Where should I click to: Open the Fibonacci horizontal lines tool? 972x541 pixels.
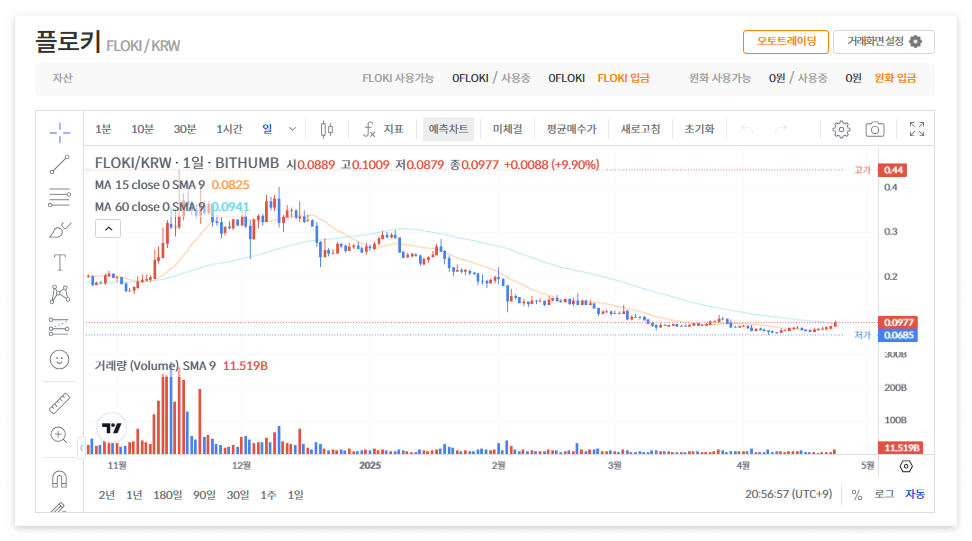pos(60,197)
